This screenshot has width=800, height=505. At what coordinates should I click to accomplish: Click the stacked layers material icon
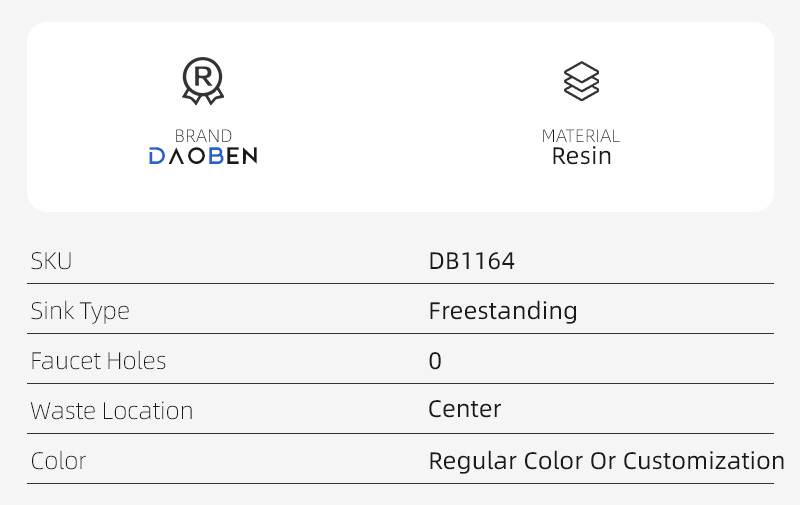581,81
